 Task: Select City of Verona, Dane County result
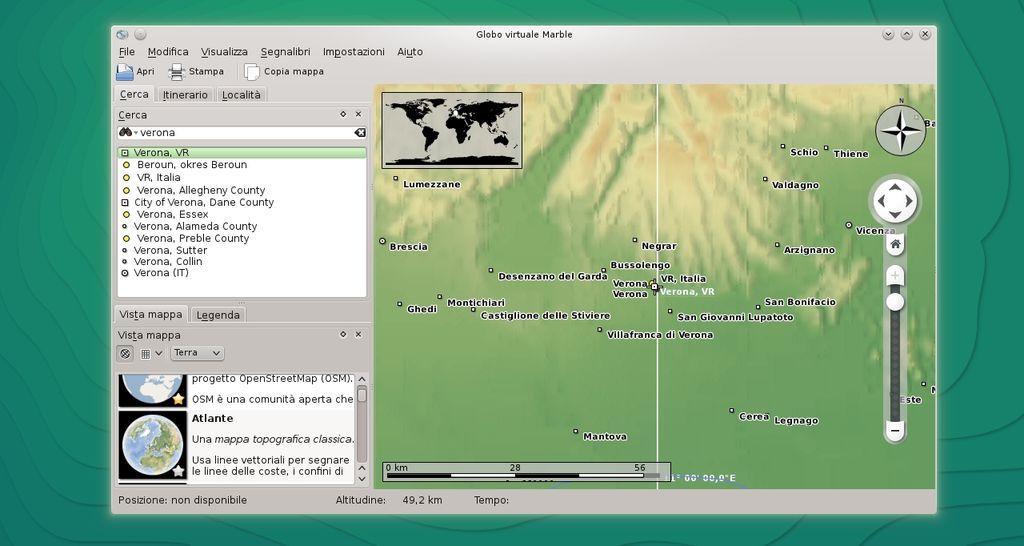click(x=203, y=202)
